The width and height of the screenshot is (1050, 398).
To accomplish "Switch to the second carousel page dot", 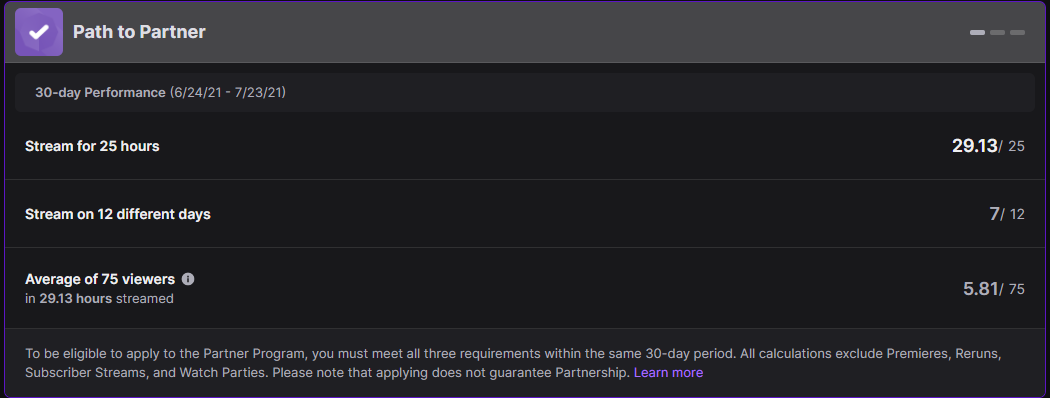I will pos(997,32).
